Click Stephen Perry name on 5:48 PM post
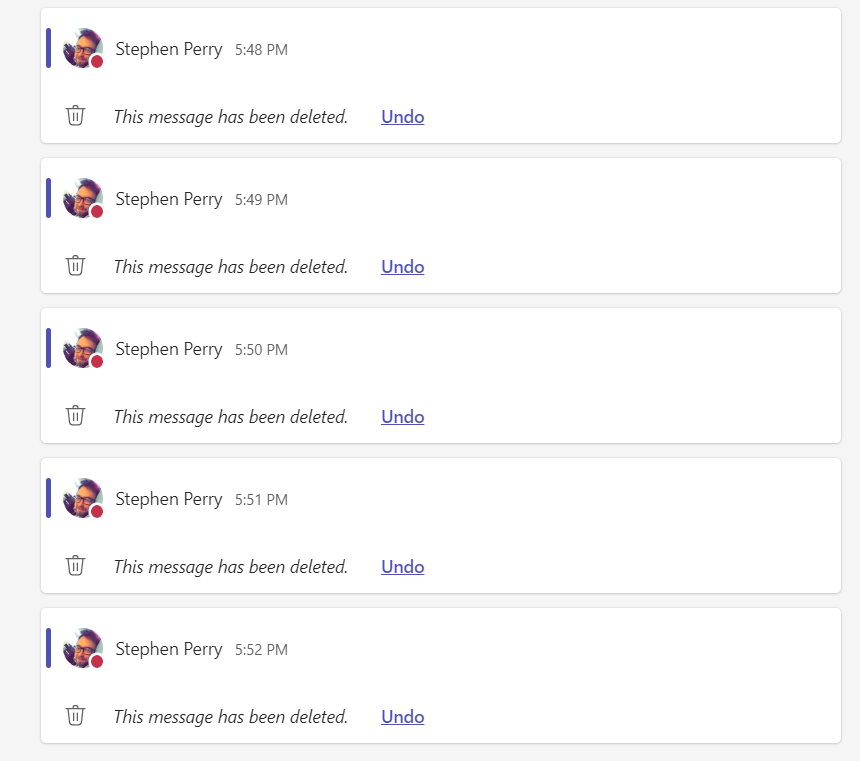The width and height of the screenshot is (860, 761). tap(168, 49)
